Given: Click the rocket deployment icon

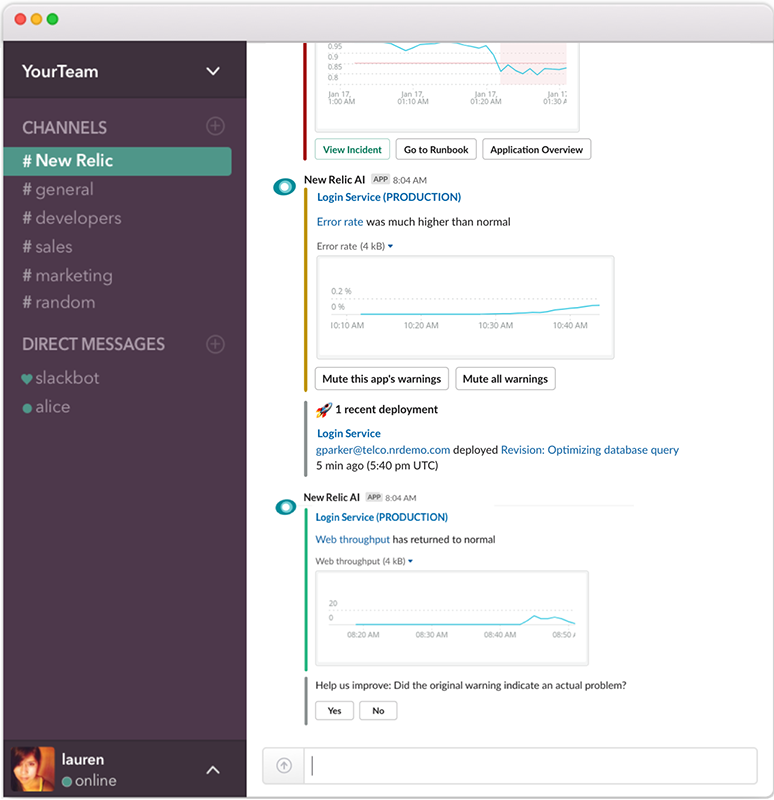Looking at the screenshot, I should tap(323, 410).
